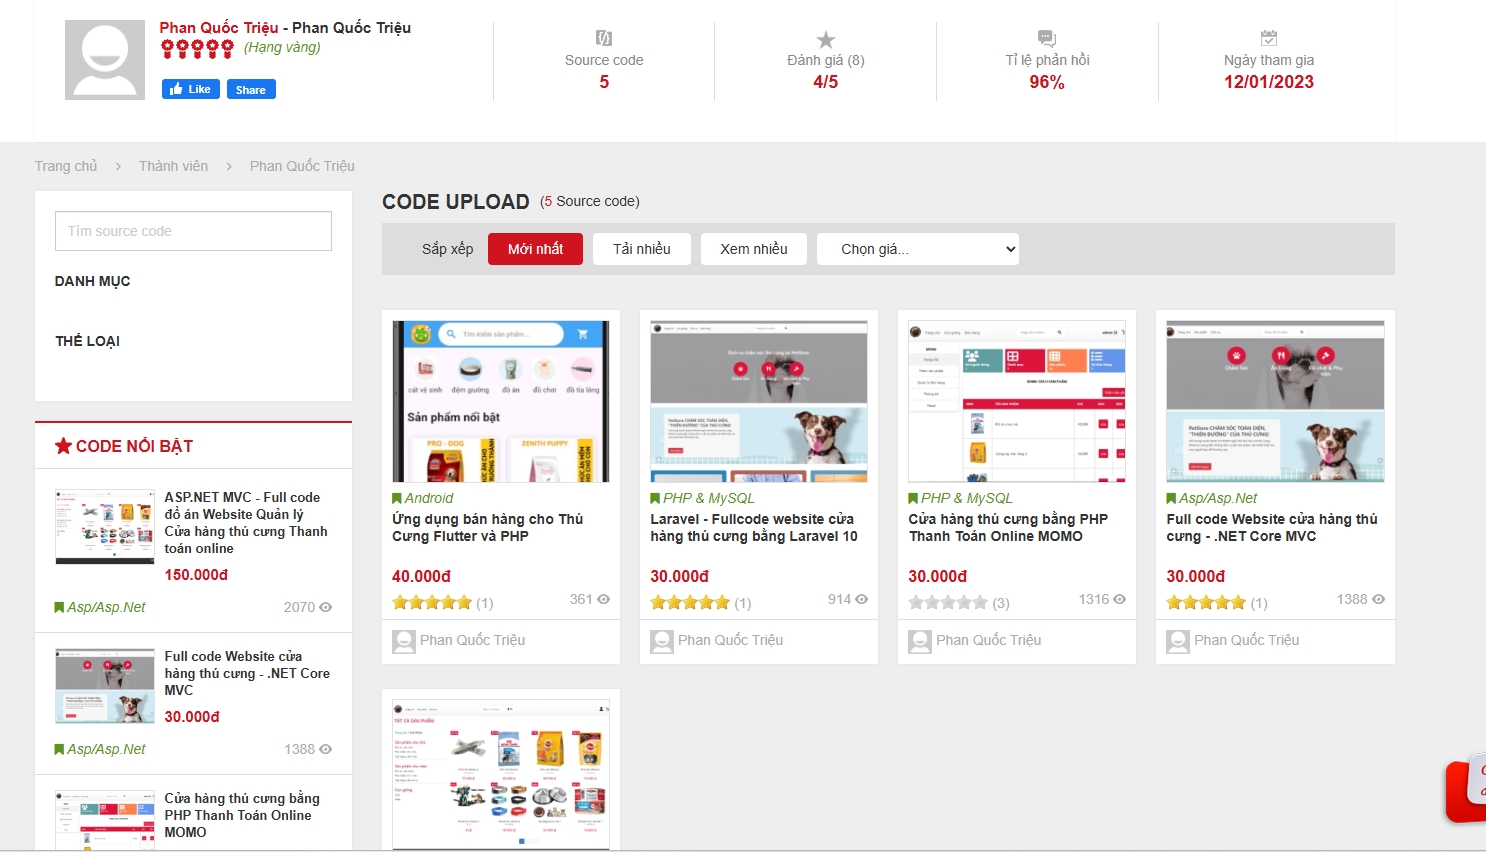The height and width of the screenshot is (852, 1486).
Task: Click the bookmark icon beside PHP & MySQL on Laravel card
Action: coord(655,498)
